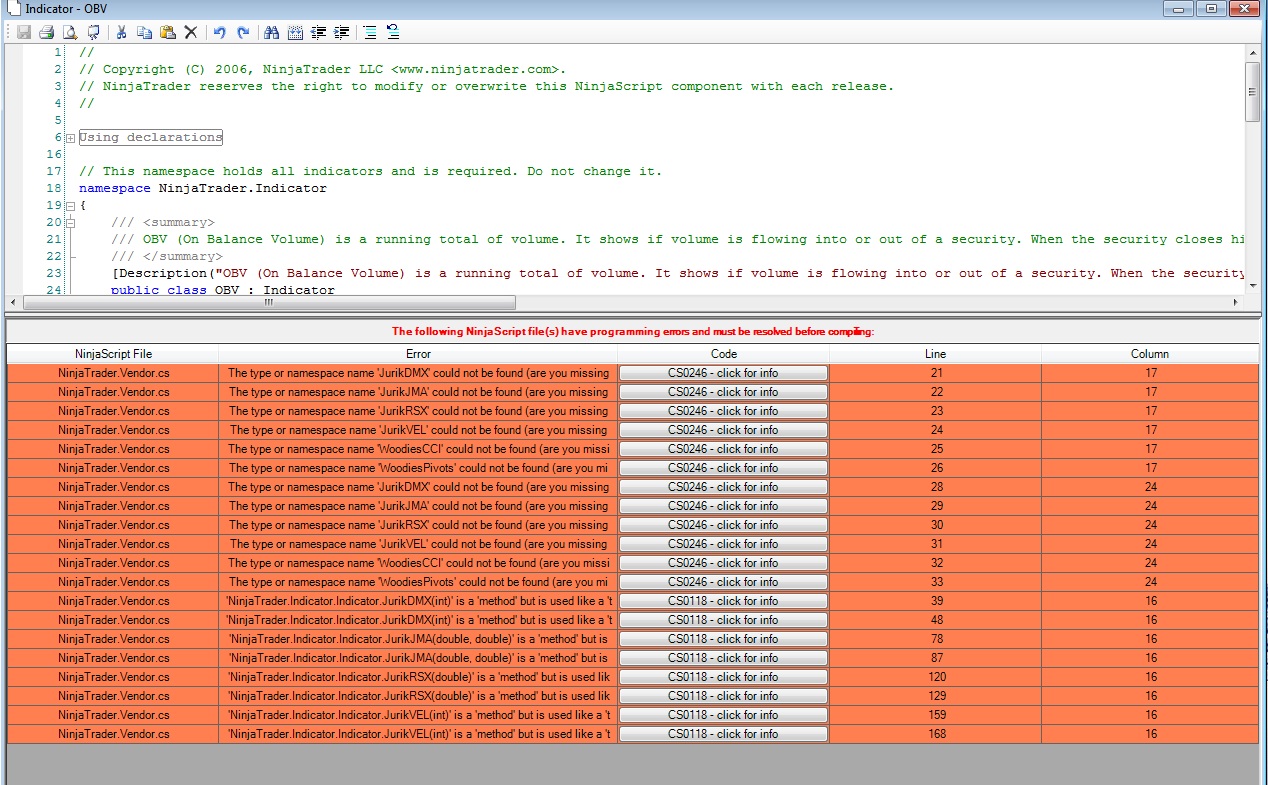
Task: Click the Cut scissors icon
Action: (121, 32)
